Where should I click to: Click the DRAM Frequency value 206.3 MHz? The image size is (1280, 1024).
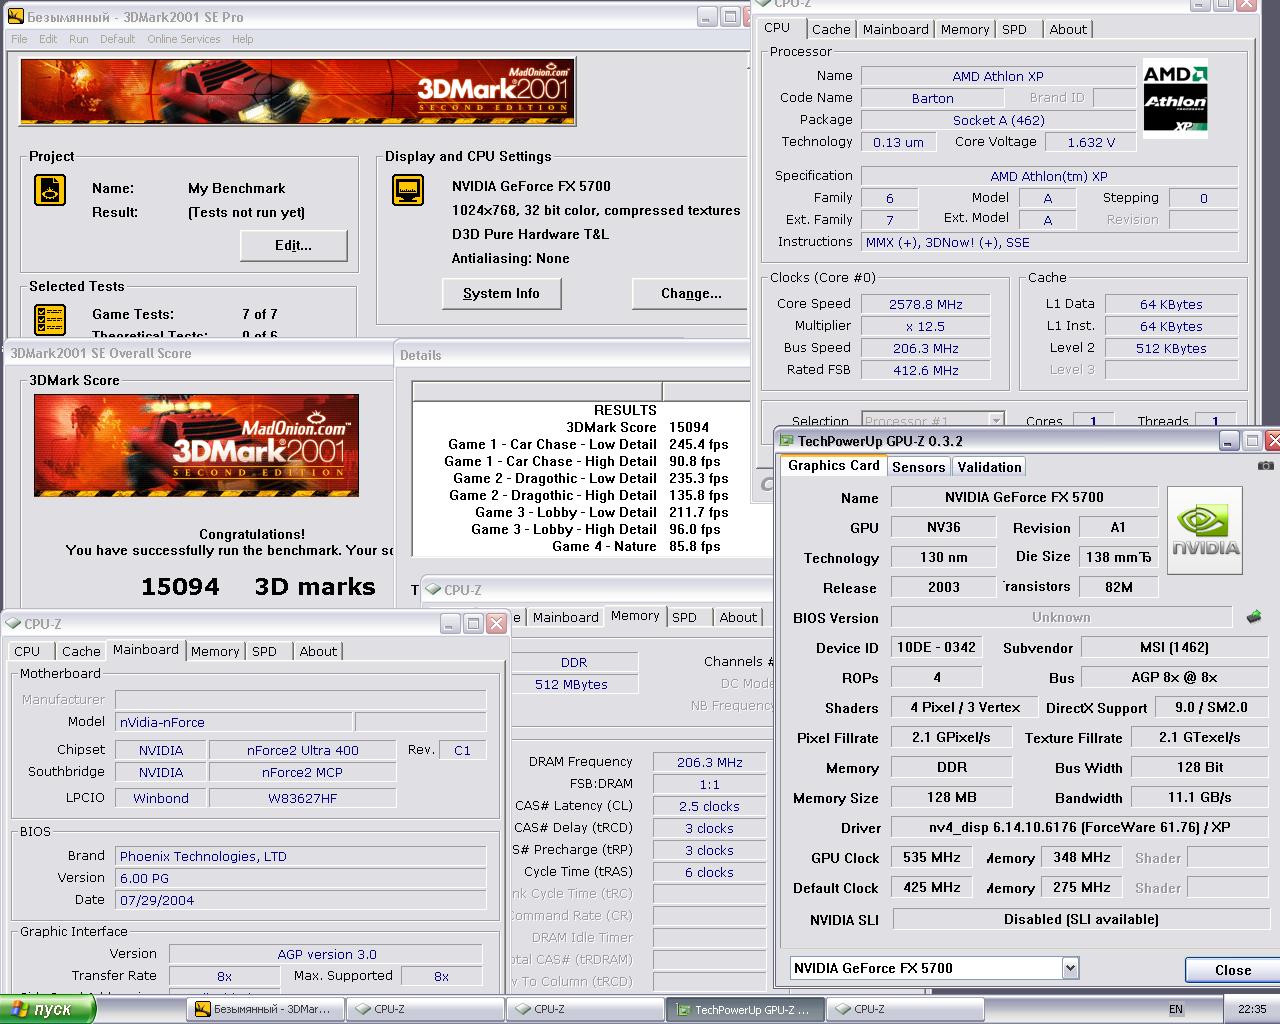click(x=709, y=762)
